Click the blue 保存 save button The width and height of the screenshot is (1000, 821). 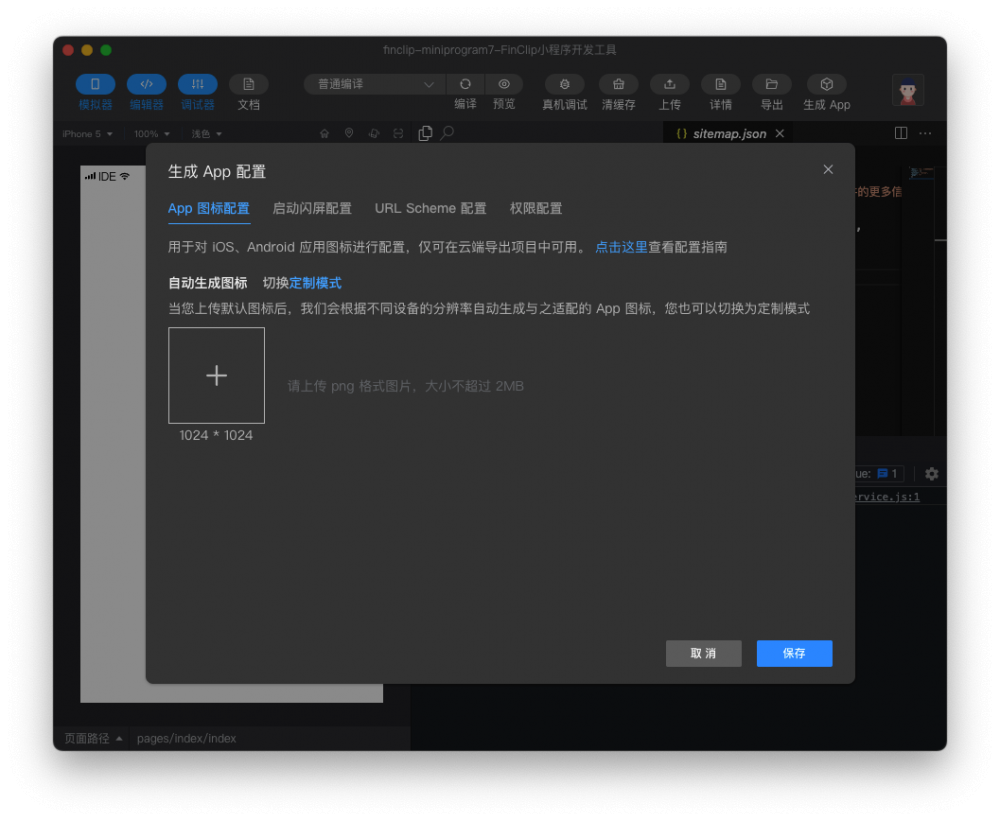tap(794, 653)
